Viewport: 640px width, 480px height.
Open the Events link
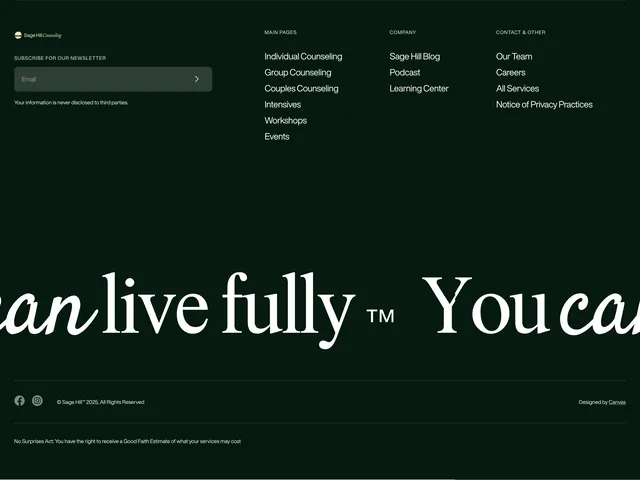coord(277,137)
